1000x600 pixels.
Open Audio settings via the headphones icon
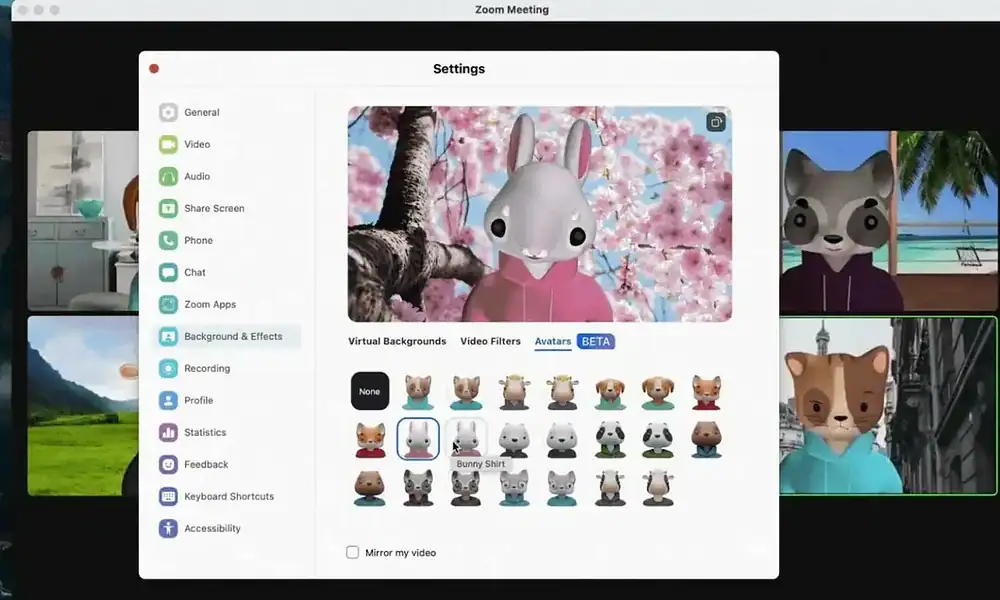(x=168, y=176)
